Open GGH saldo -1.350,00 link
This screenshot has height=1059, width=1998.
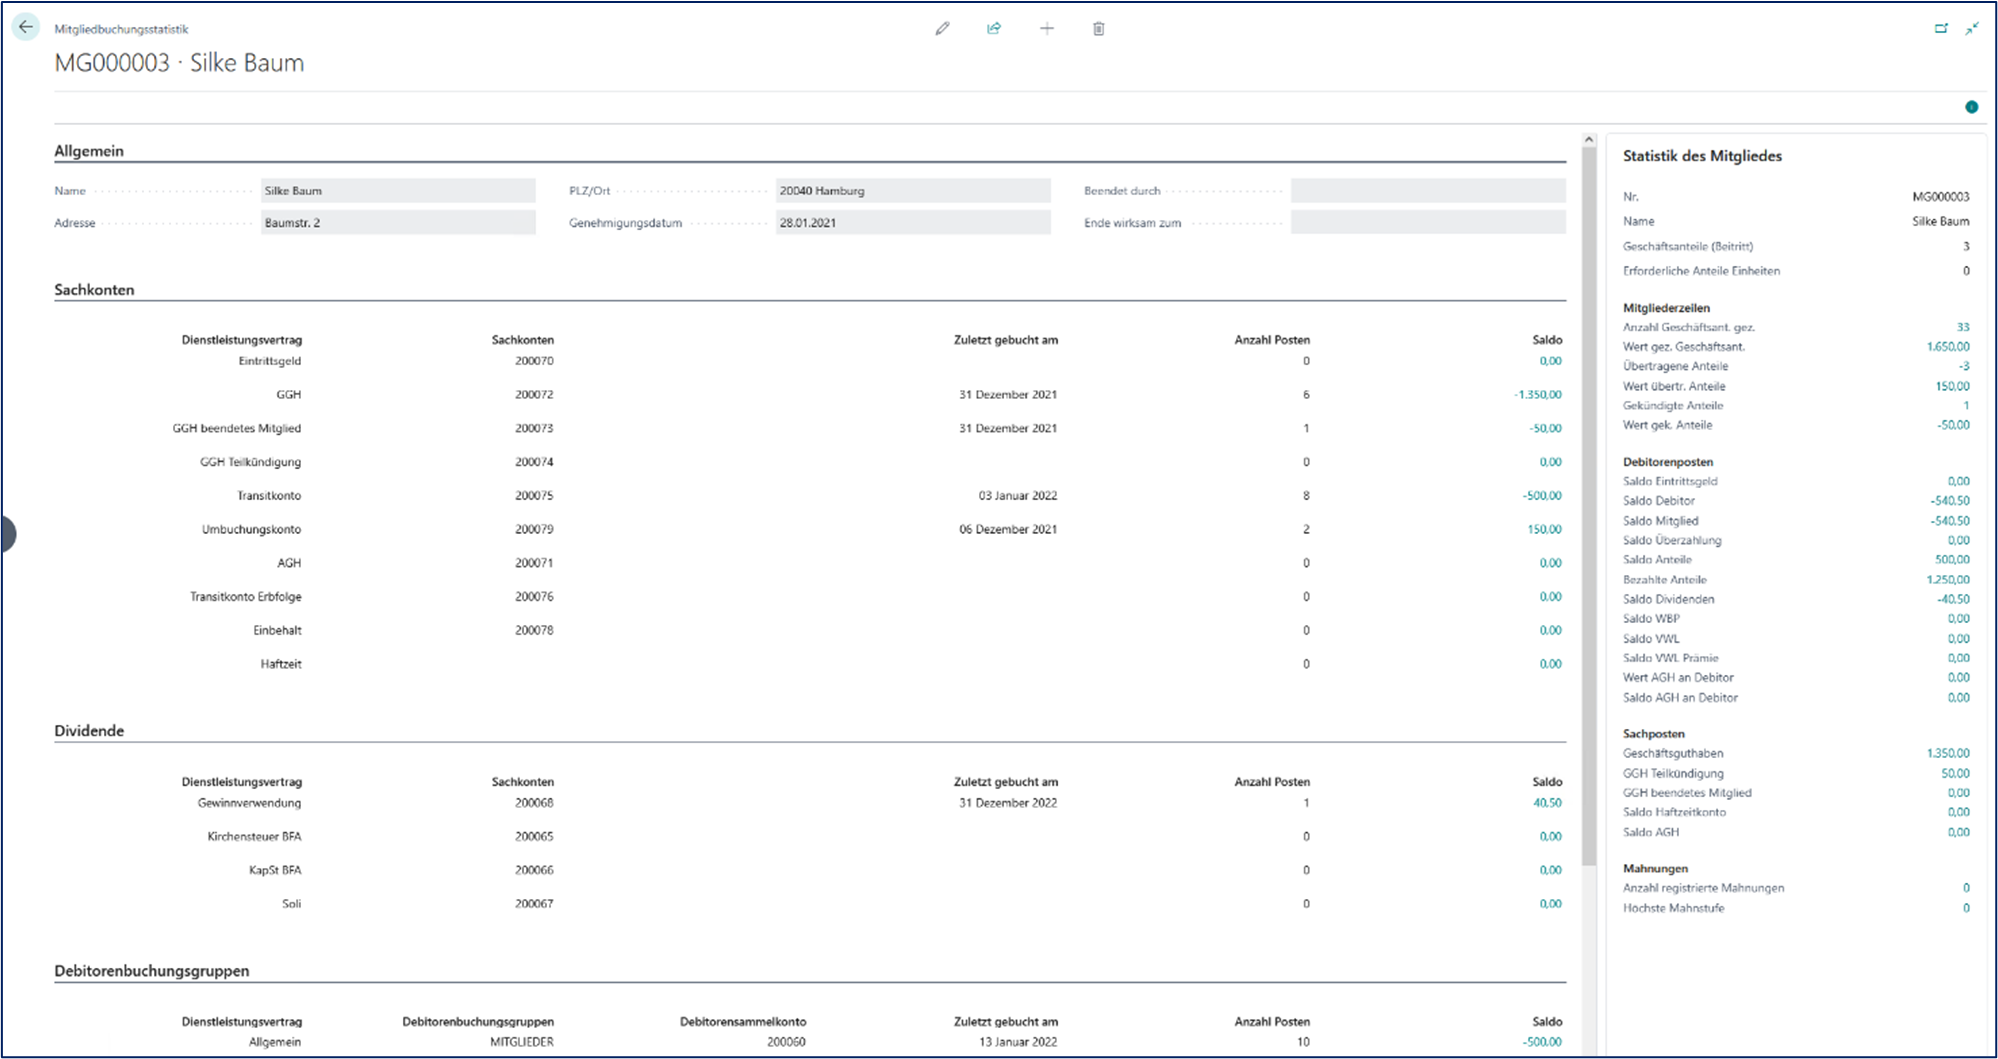click(1537, 395)
